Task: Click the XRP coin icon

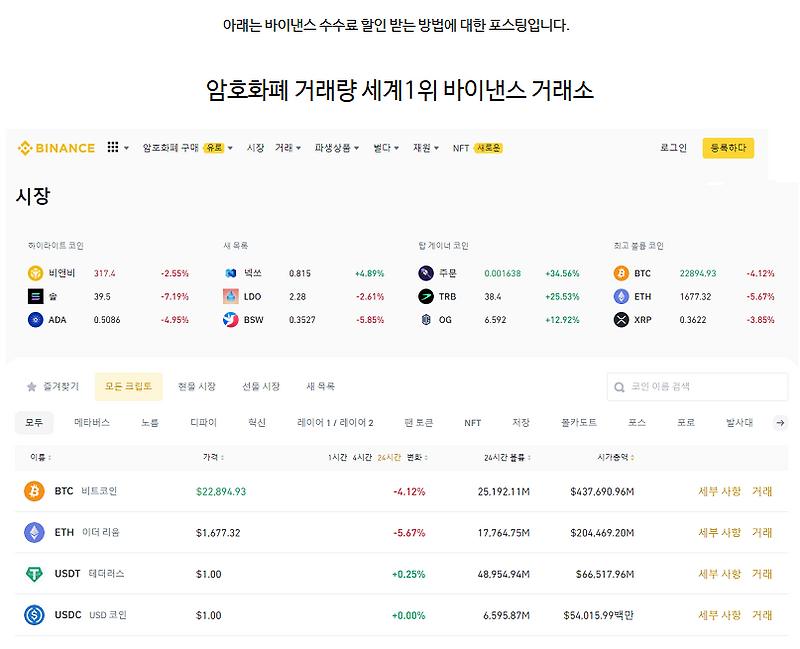Action: (x=621, y=320)
